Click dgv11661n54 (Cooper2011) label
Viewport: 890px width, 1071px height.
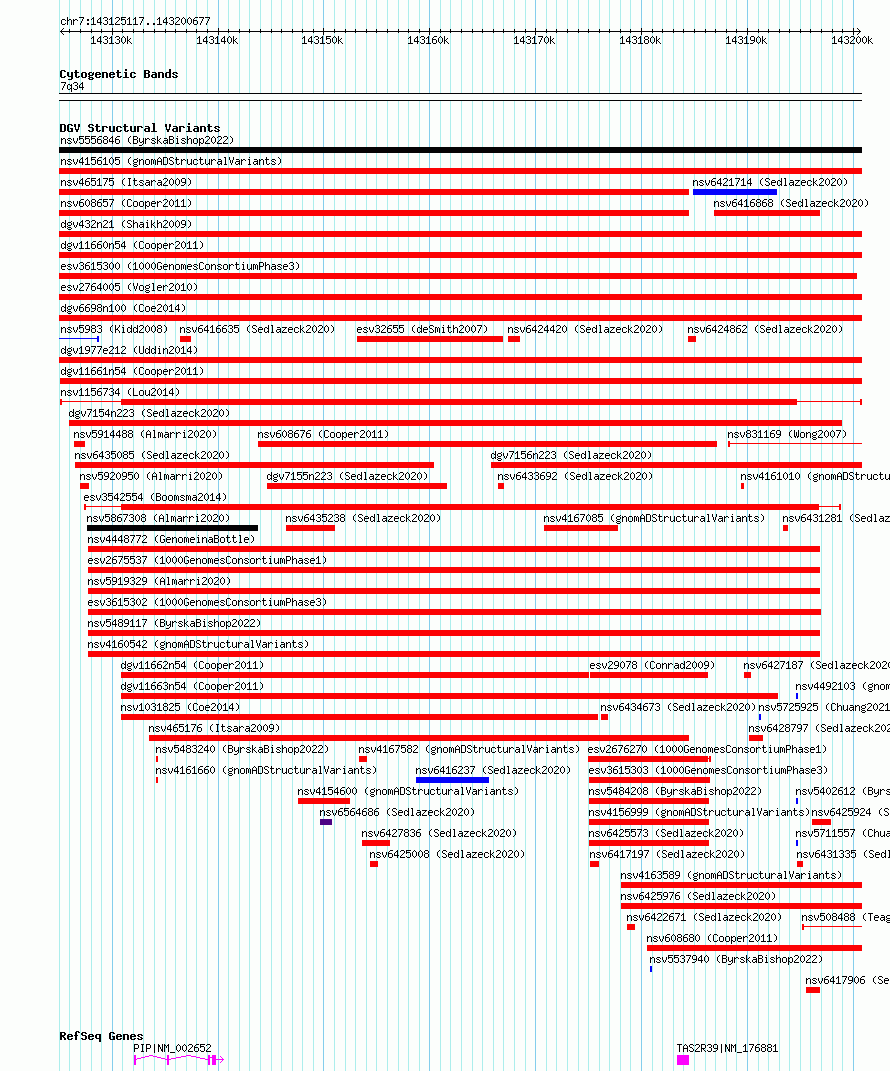click(x=132, y=372)
